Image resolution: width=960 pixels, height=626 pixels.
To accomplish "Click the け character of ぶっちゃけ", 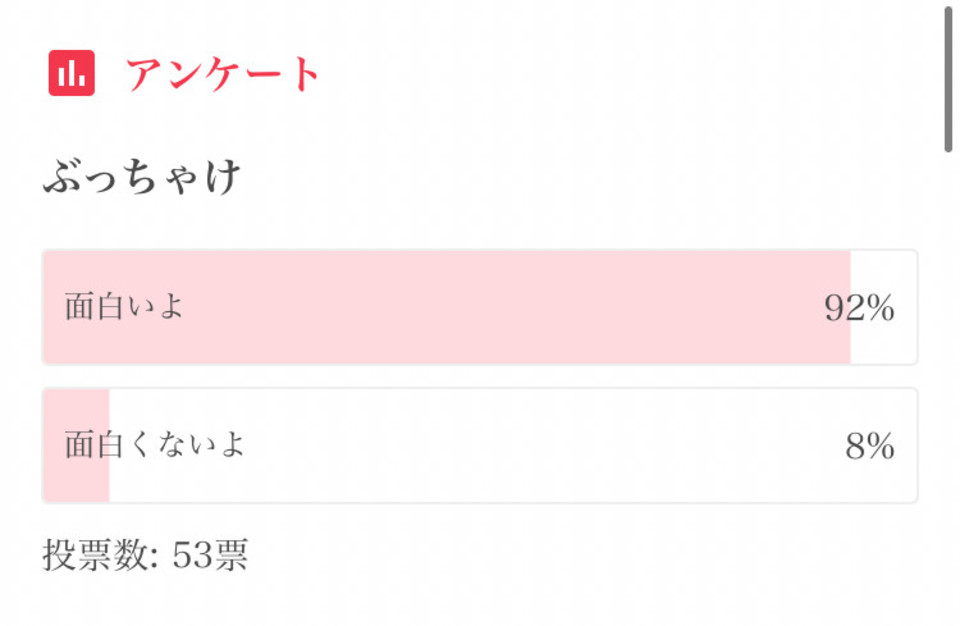I will point(222,176).
